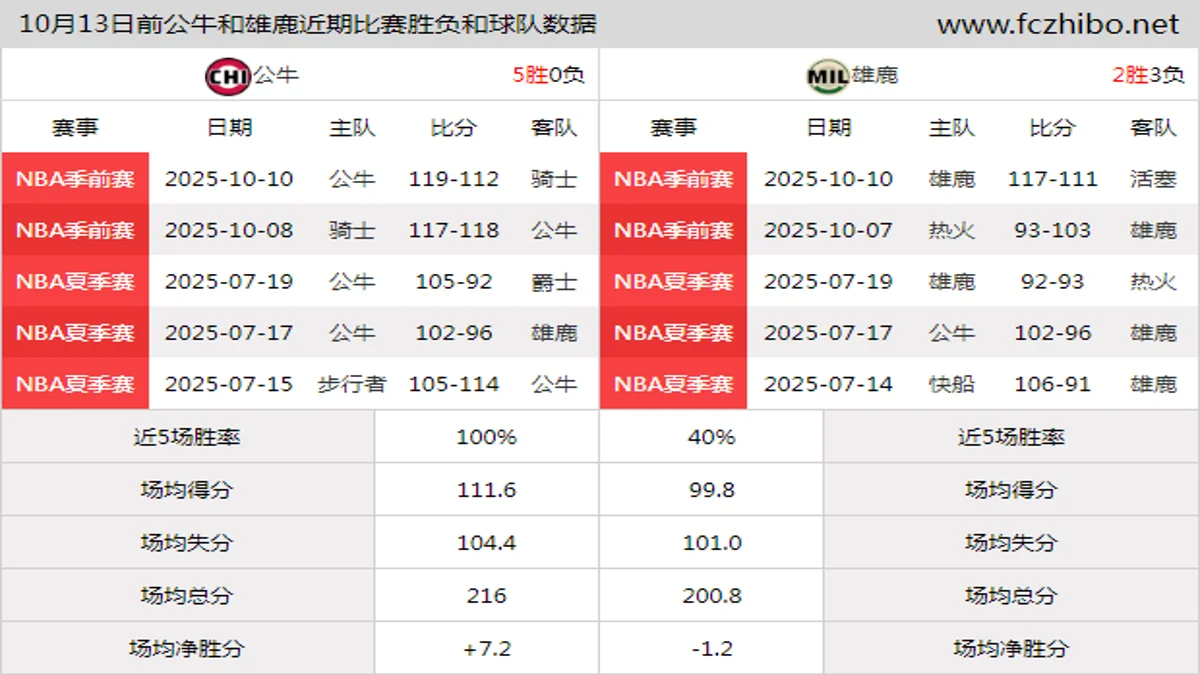Select the 117-118 score against 骑士
Image resolution: width=1200 pixels, height=675 pixels.
[x=453, y=230]
